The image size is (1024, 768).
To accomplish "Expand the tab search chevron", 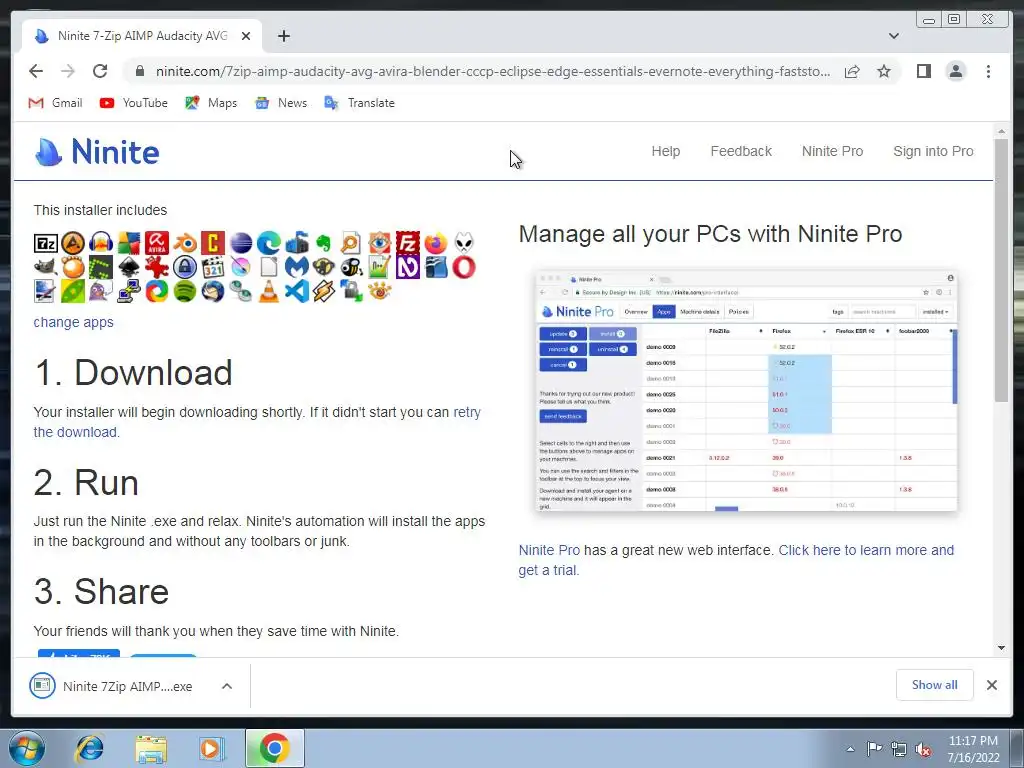I will [x=893, y=36].
